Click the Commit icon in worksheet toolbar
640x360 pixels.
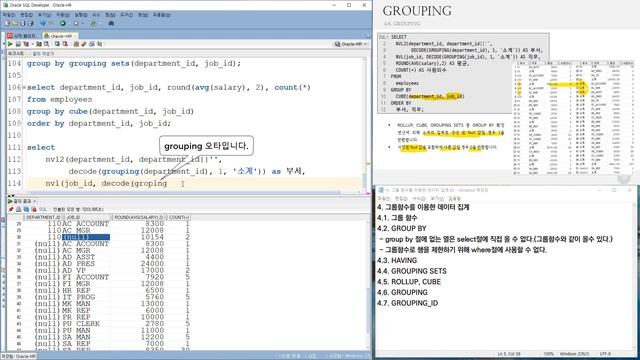click(58, 44)
